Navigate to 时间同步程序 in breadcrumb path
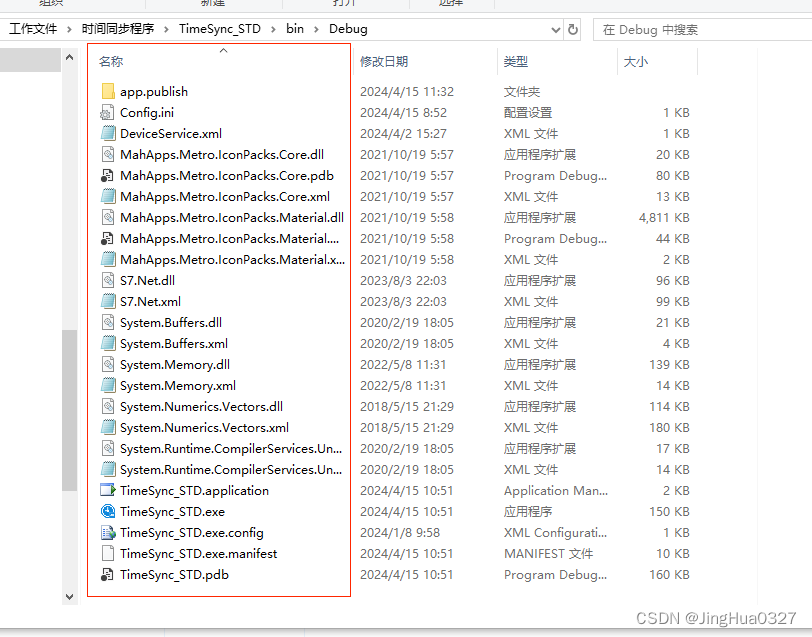 point(117,29)
